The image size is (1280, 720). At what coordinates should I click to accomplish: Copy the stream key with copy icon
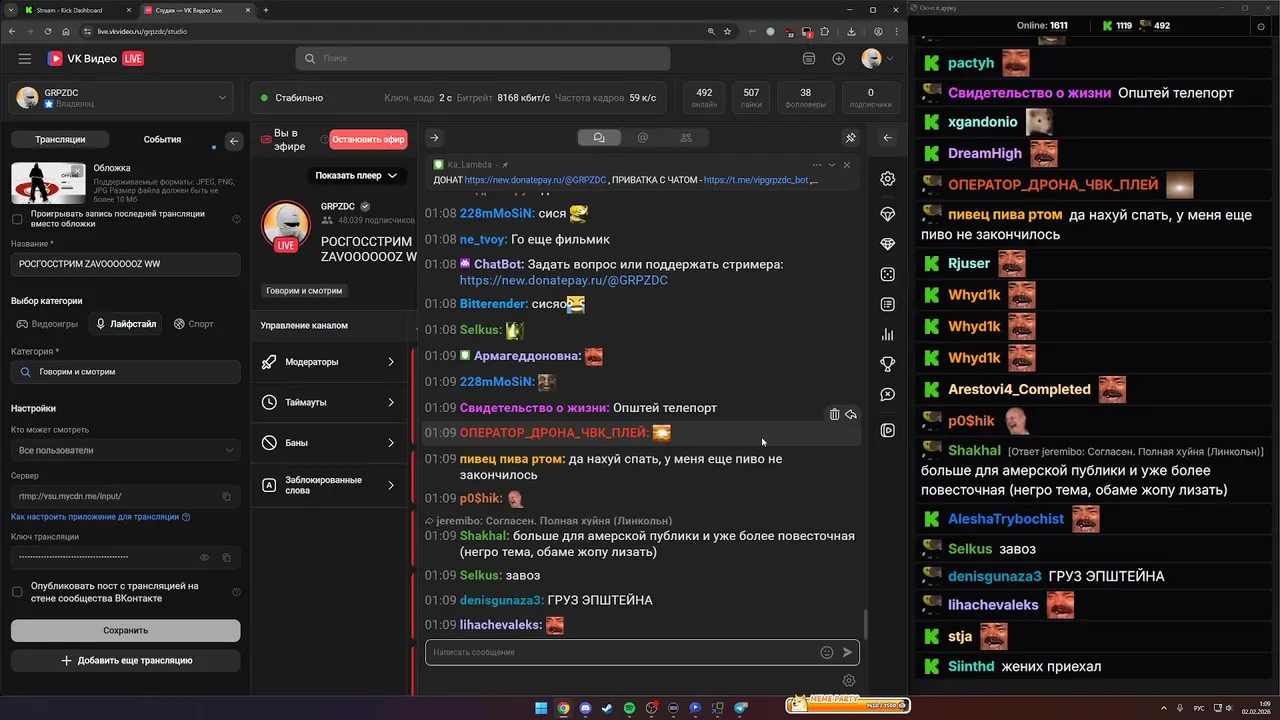pyautogui.click(x=227, y=557)
